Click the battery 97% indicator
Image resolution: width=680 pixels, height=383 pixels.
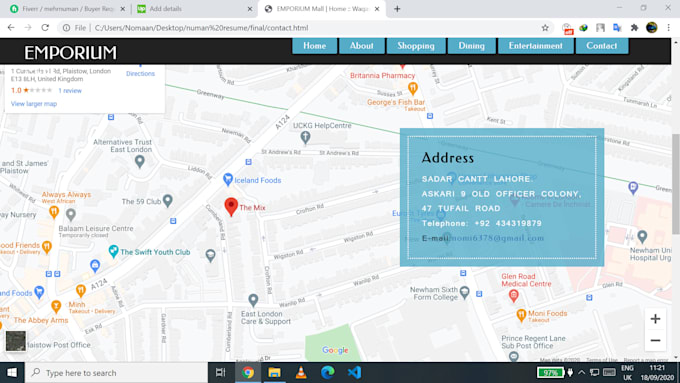(550, 373)
